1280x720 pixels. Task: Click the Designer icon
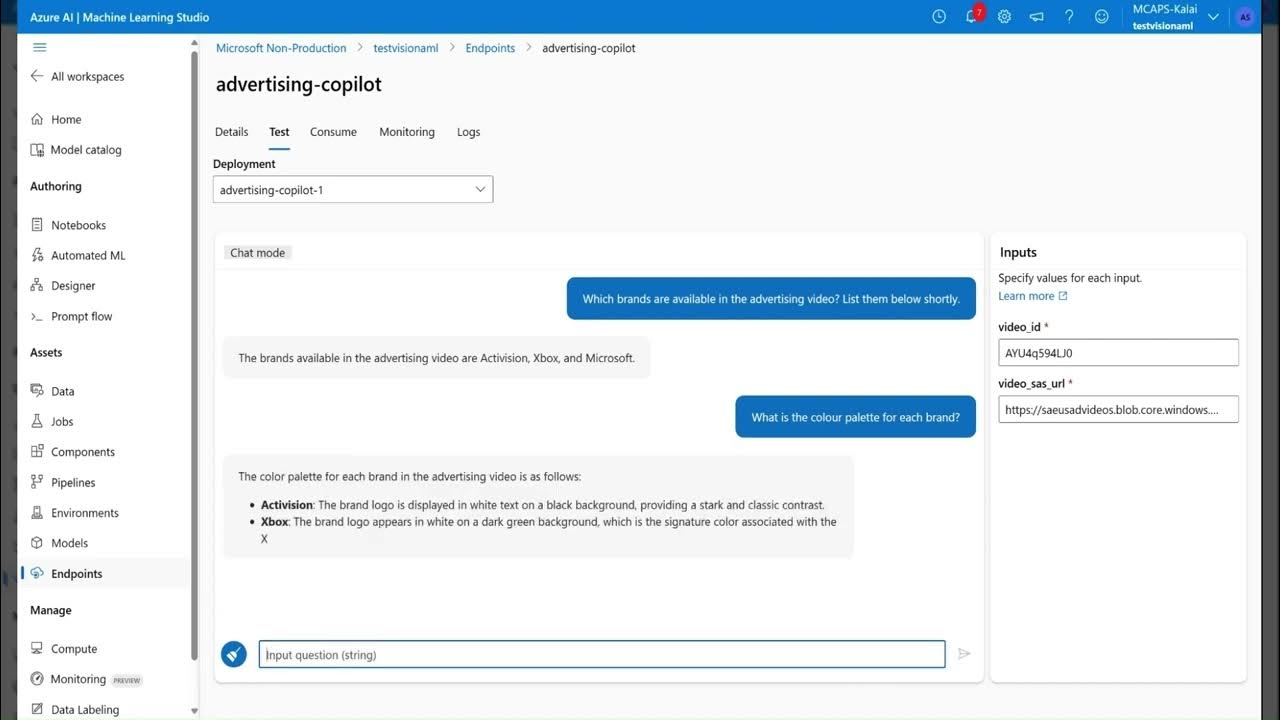(37, 286)
